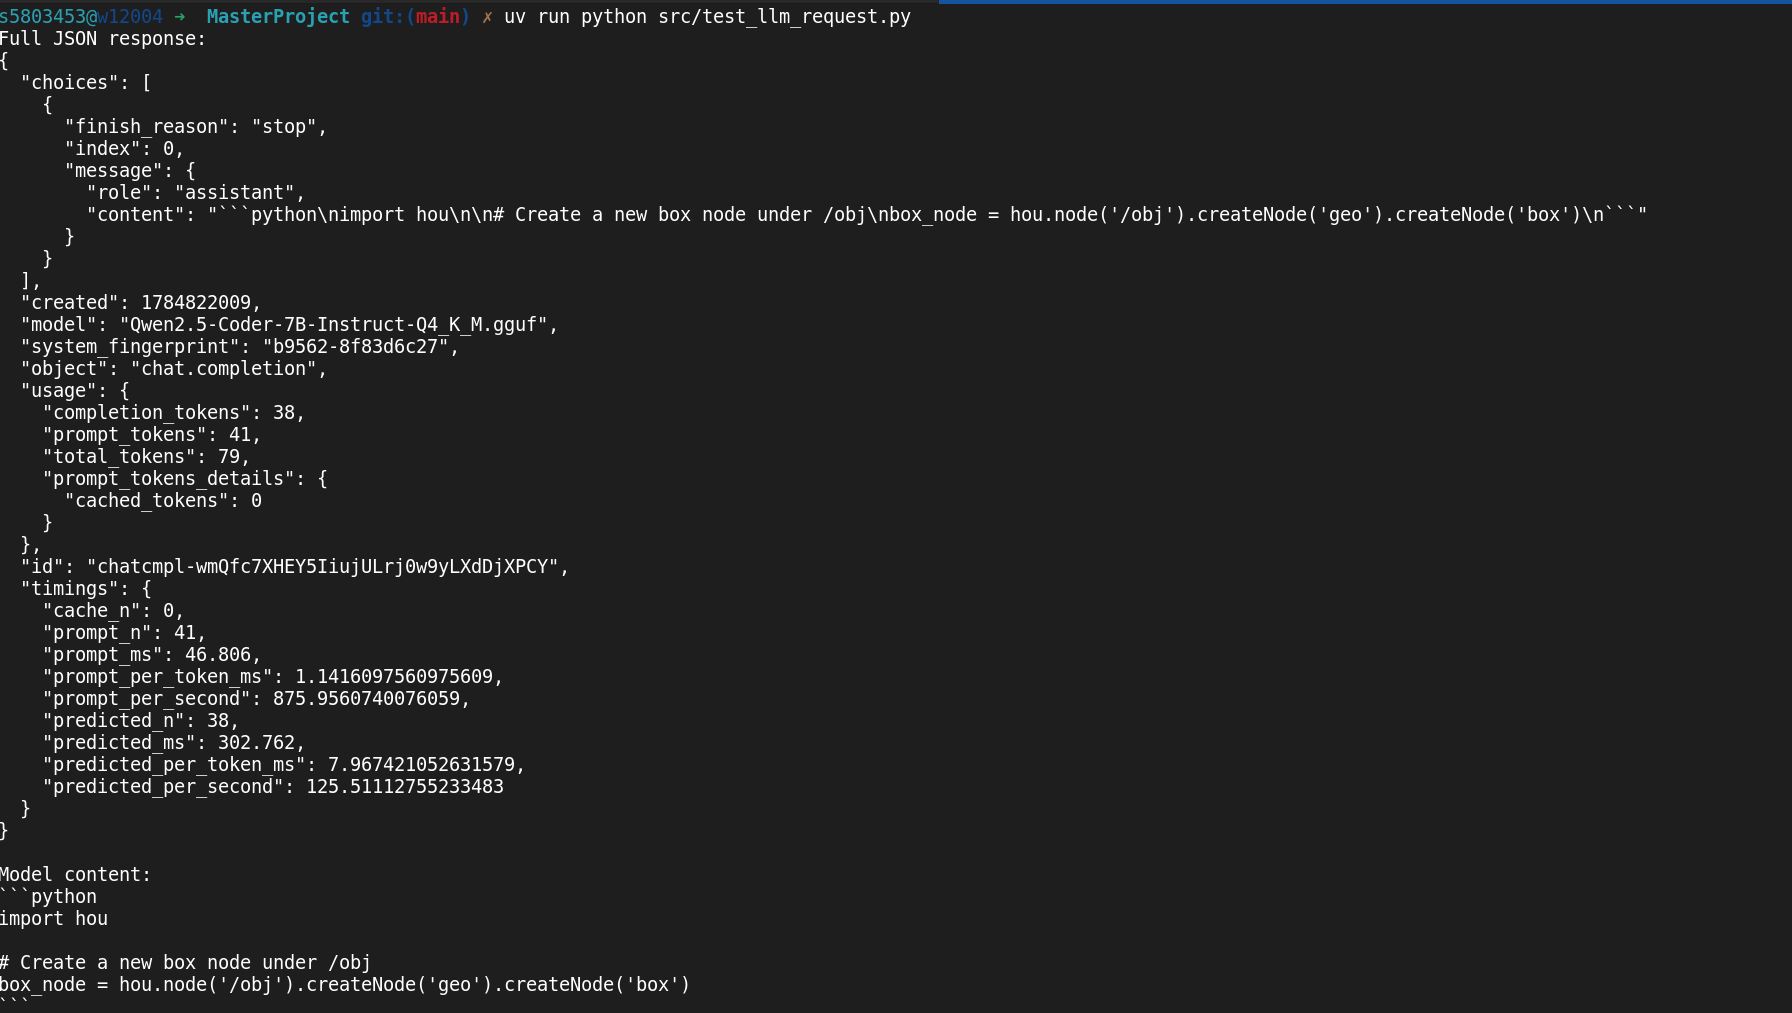Click the "cached_tokens": 0 line

[x=163, y=501]
